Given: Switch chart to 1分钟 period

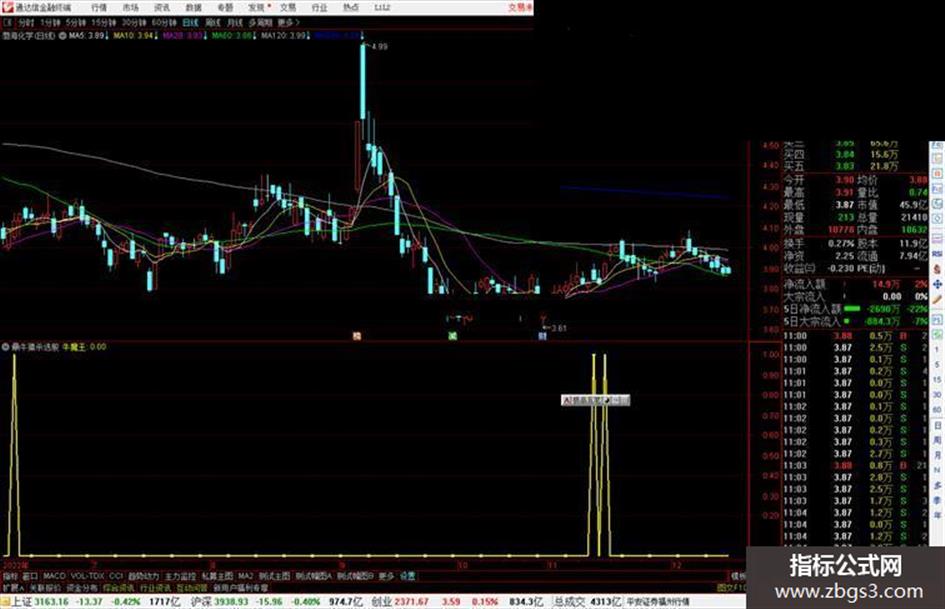Looking at the screenshot, I should point(50,22).
